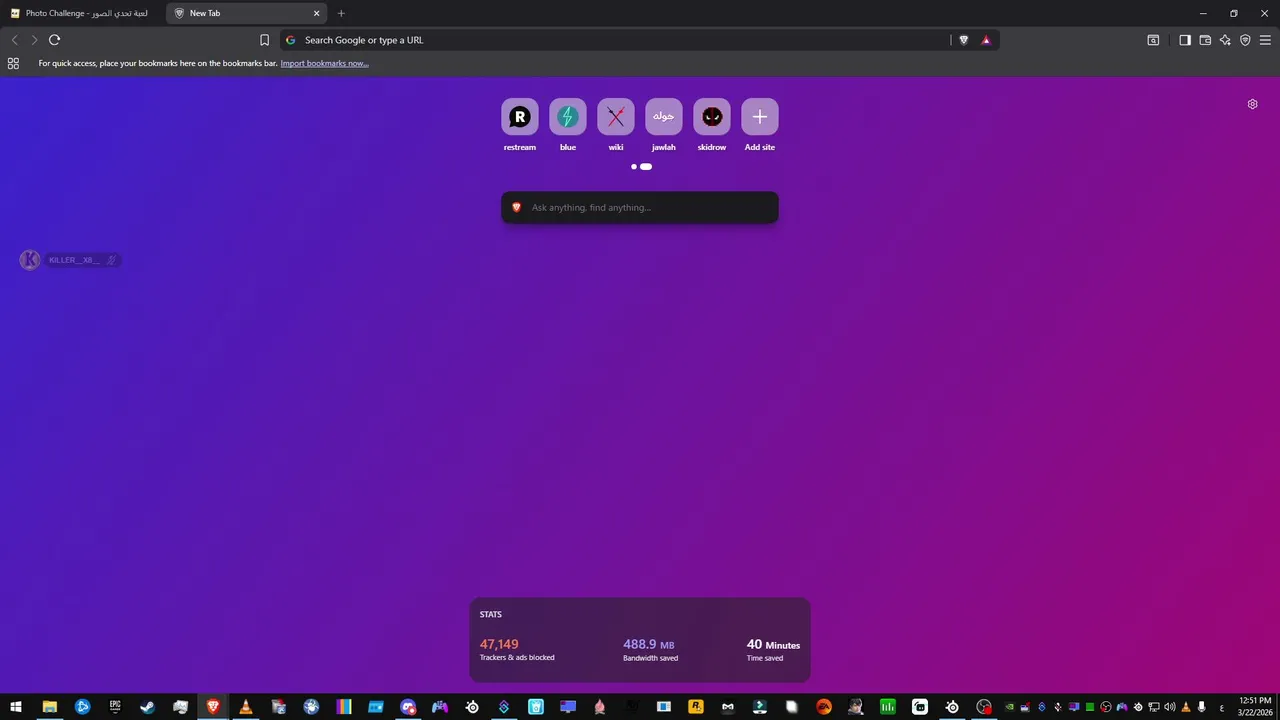Open a new tab with plus button
This screenshot has width=1280, height=720.
[x=341, y=13]
